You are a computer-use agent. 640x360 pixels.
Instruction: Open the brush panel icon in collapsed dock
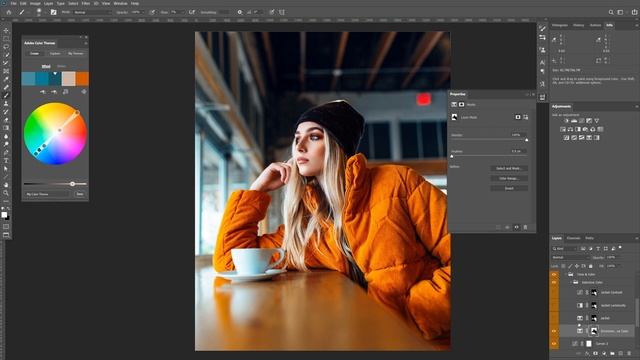click(542, 29)
